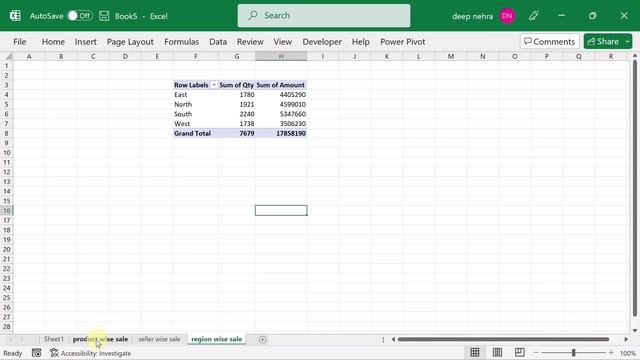Viewport: 640px width, 360px height.
Task: Expand the Share dropdown arrow
Action: click(x=627, y=41)
